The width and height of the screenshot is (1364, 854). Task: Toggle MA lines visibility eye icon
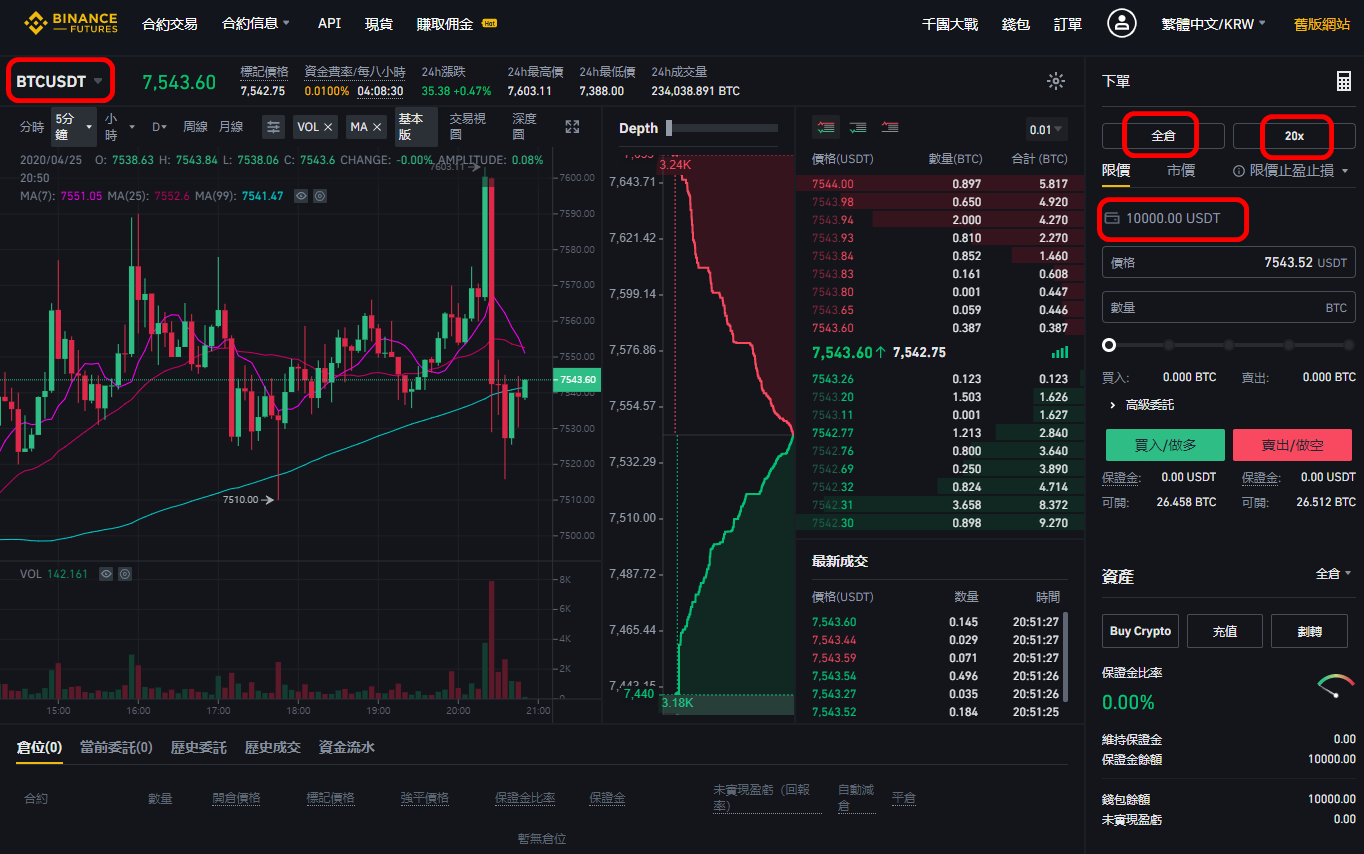pyautogui.click(x=301, y=196)
